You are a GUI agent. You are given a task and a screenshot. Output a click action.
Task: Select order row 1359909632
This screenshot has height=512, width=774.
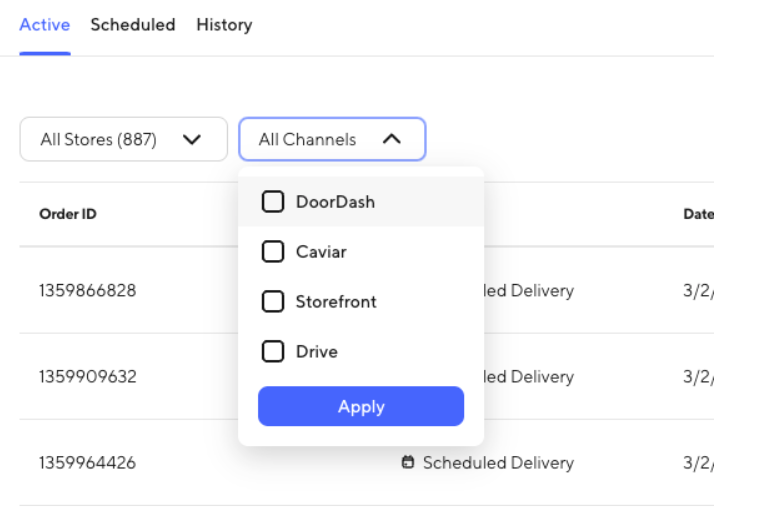click(87, 377)
